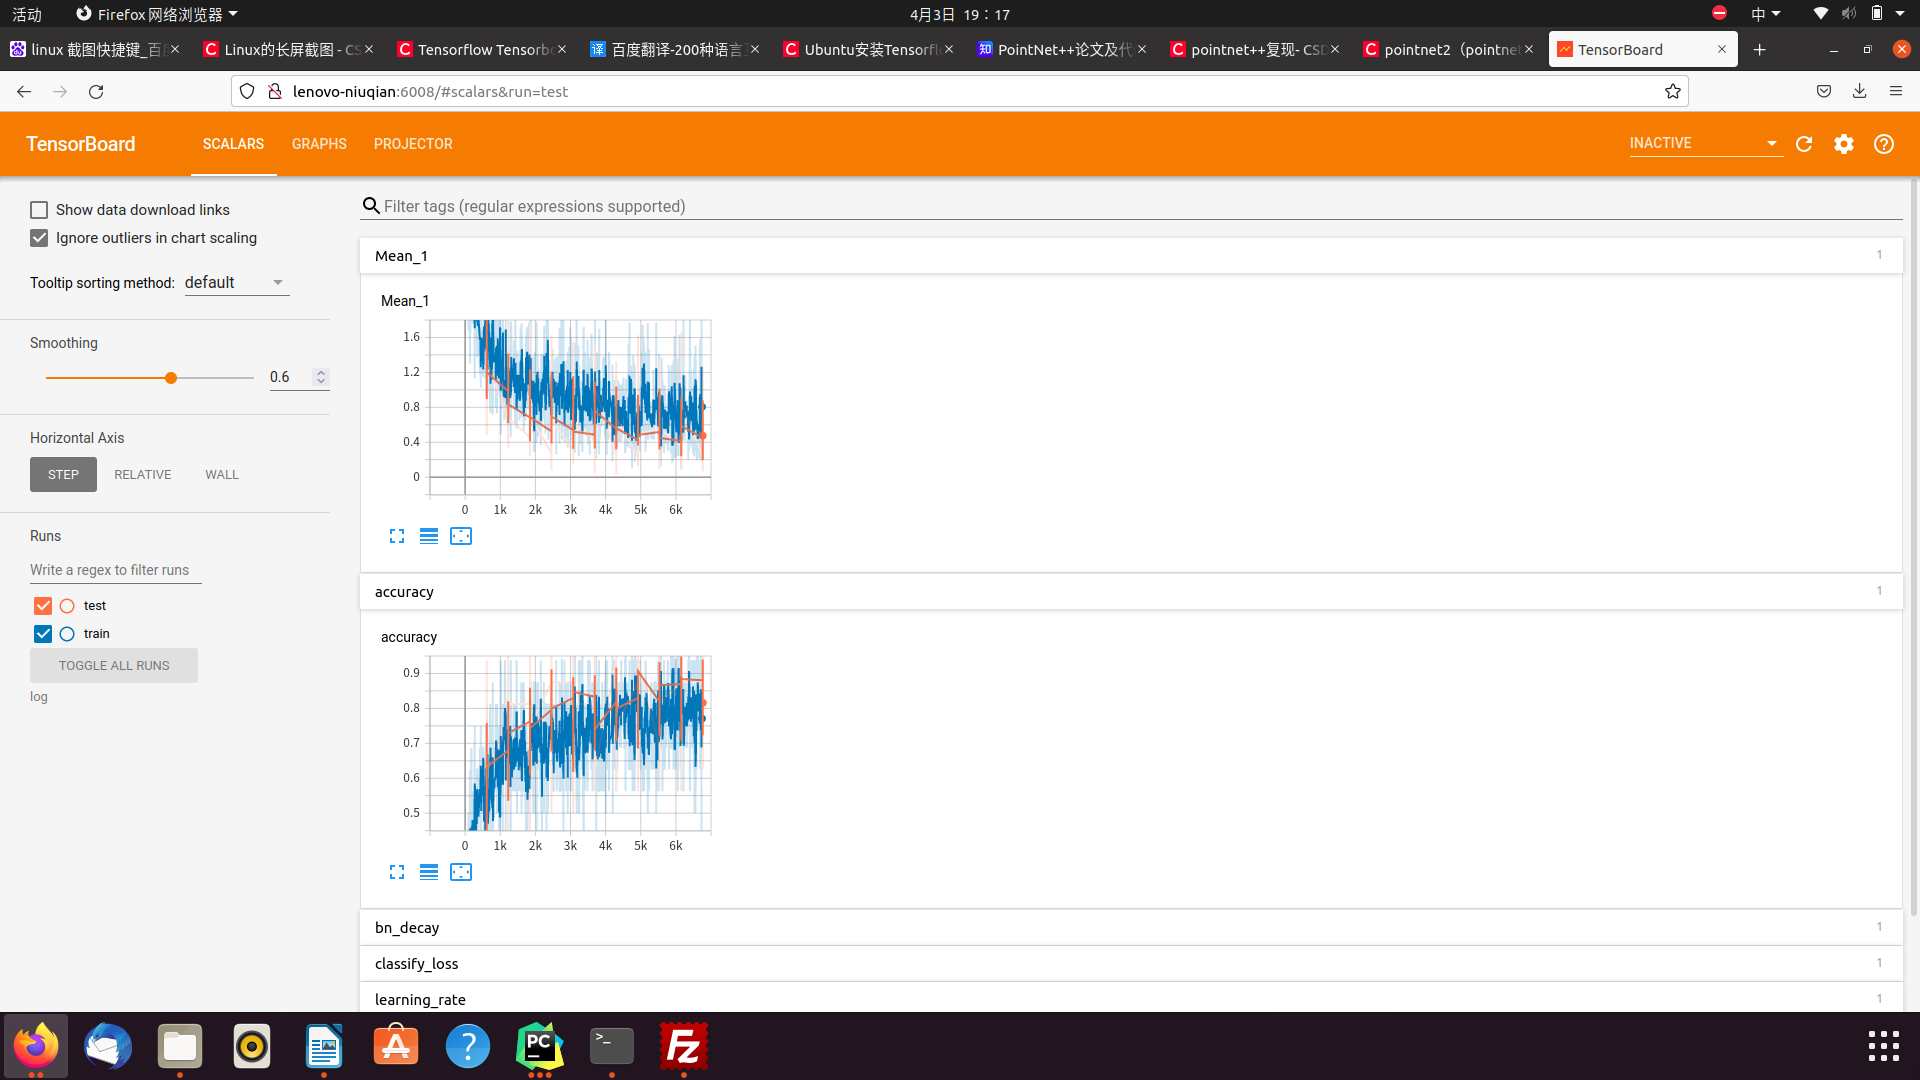The width and height of the screenshot is (1920, 1080).
Task: Uncheck Ignore outliers in chart scaling
Action: pos(39,238)
